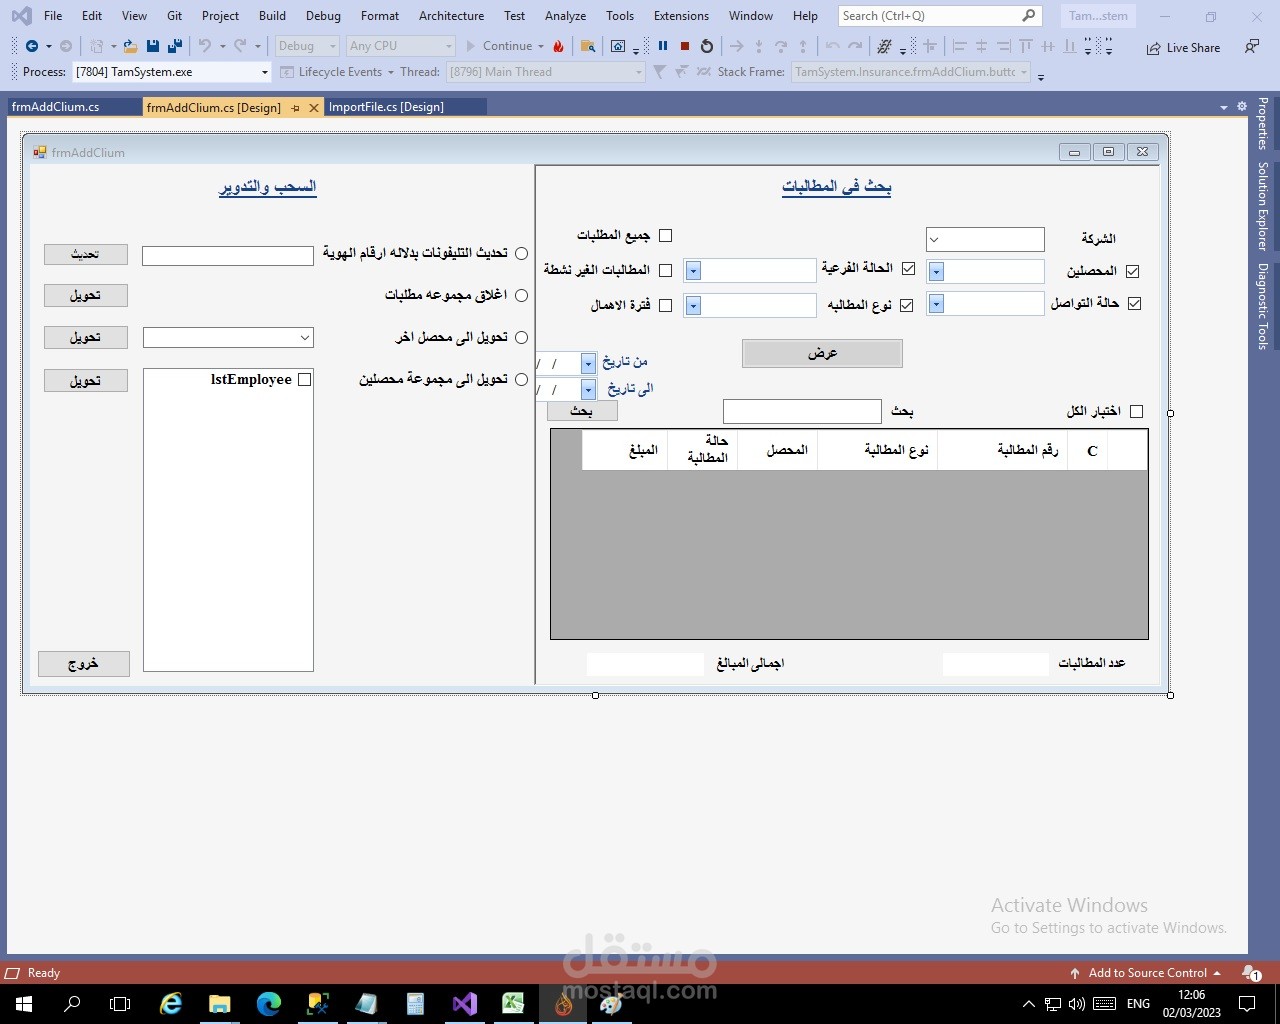Click Windows Start button
Image resolution: width=1280 pixels, height=1024 pixels.
24,1003
